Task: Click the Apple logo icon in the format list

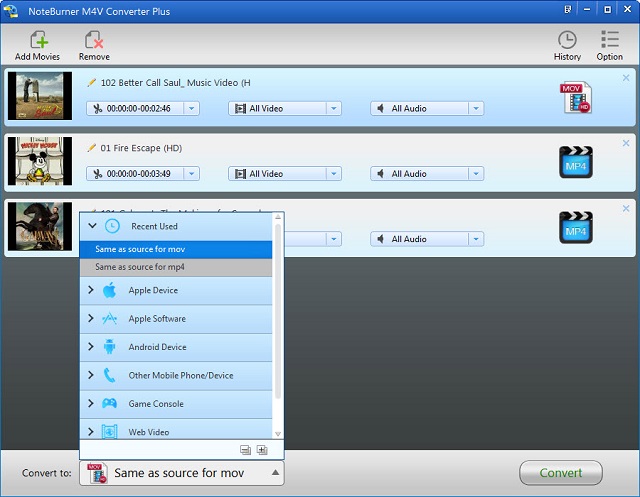Action: pos(109,290)
